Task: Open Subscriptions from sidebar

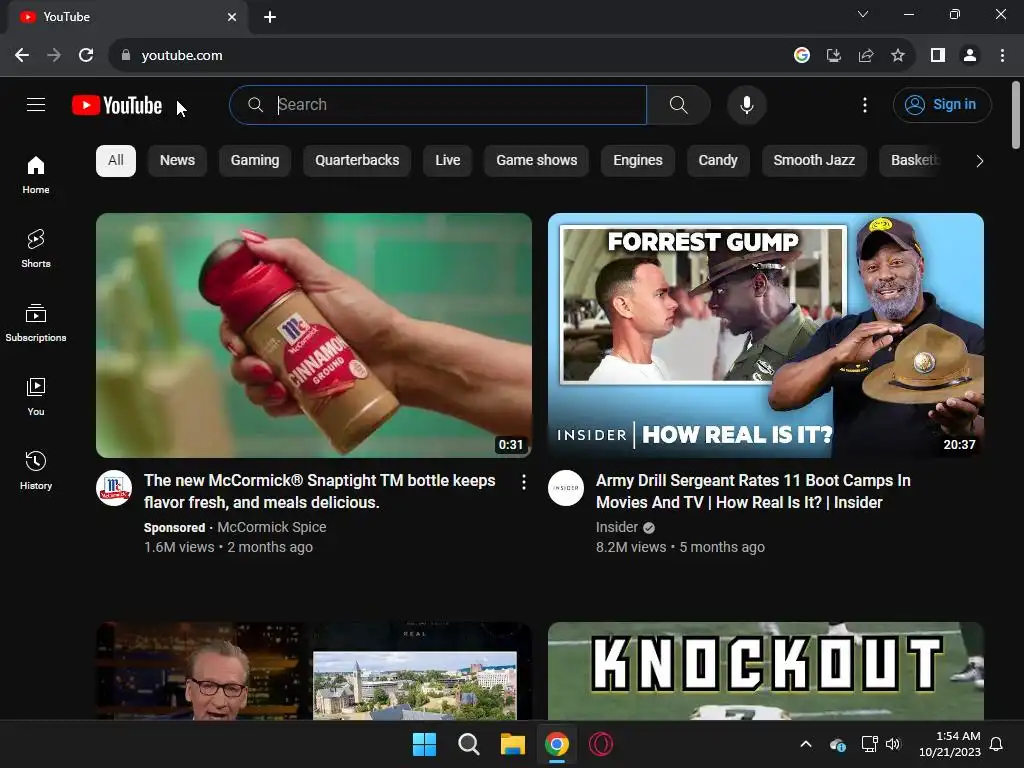Action: 36,323
